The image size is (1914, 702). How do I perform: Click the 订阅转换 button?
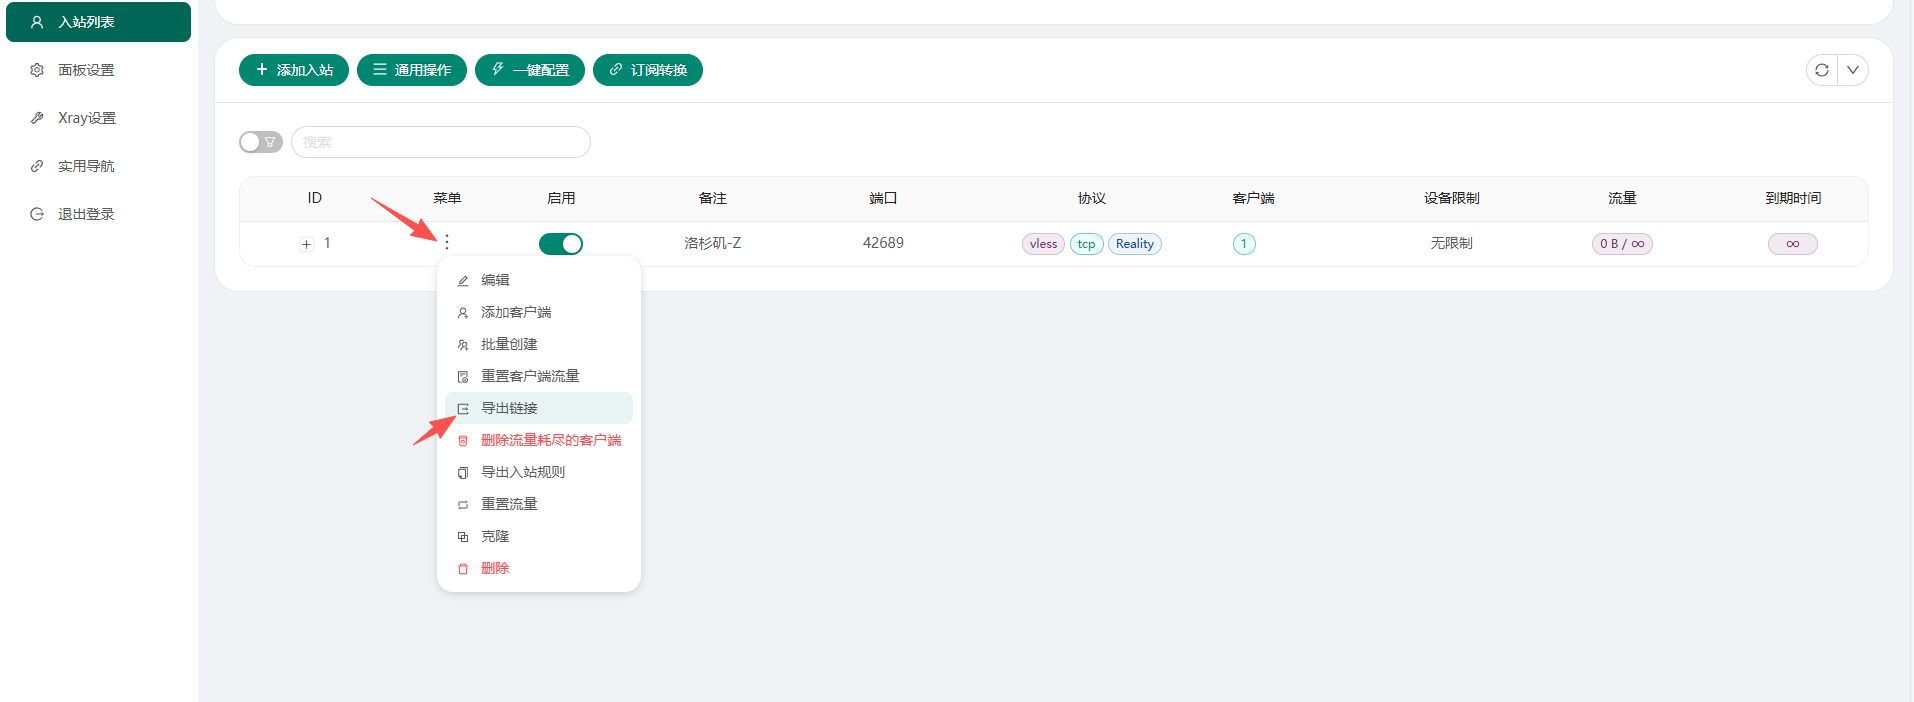(x=648, y=70)
